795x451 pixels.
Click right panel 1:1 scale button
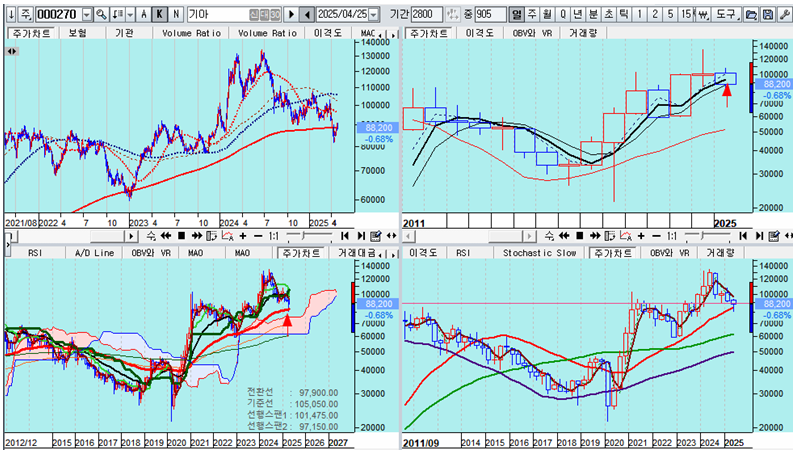coord(672,236)
